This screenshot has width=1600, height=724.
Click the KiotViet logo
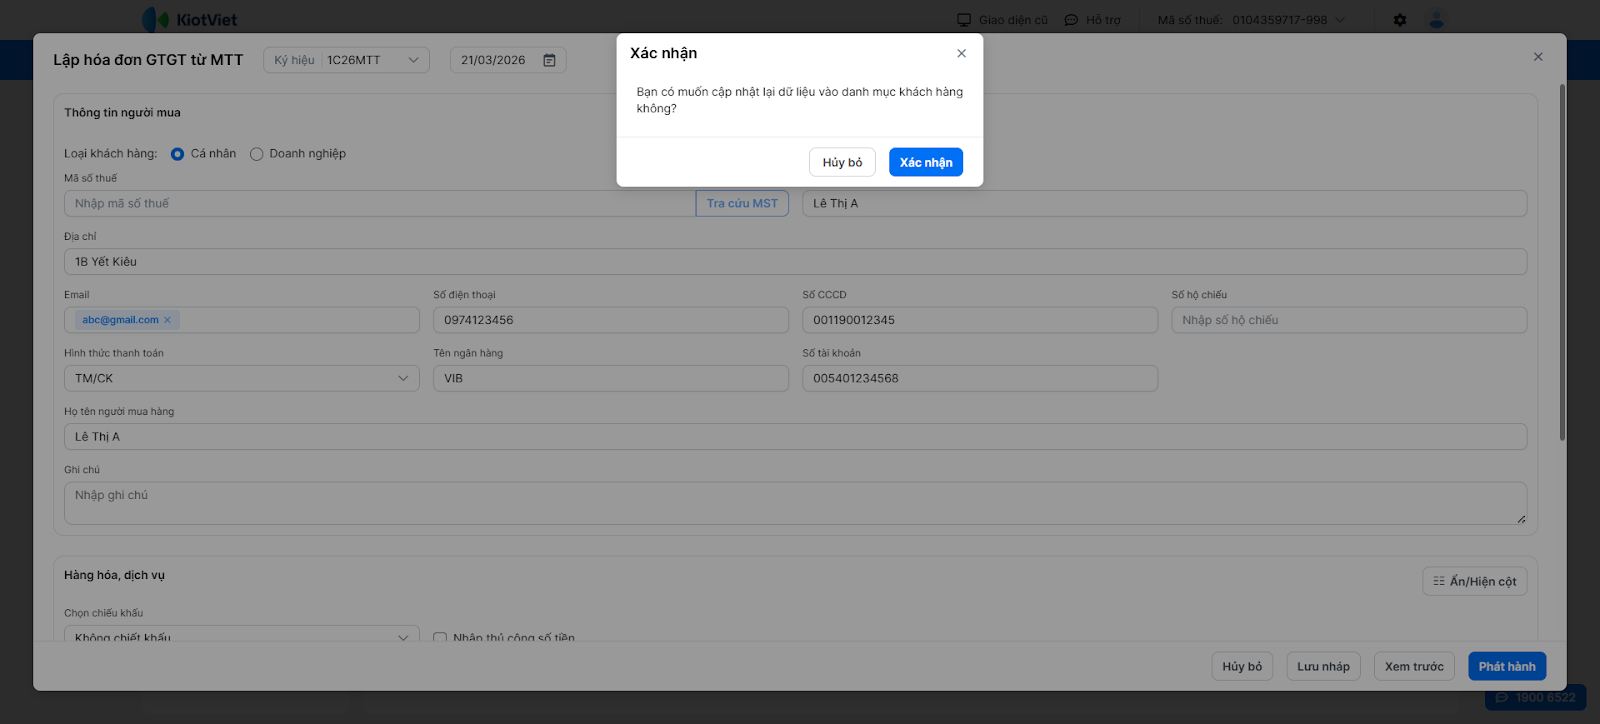pyautogui.click(x=190, y=20)
